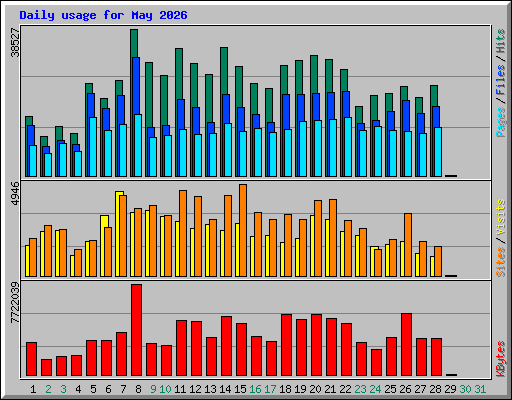The width and height of the screenshot is (512, 400).
Task: Click day 4 on the x-axis
Action: tap(78, 389)
